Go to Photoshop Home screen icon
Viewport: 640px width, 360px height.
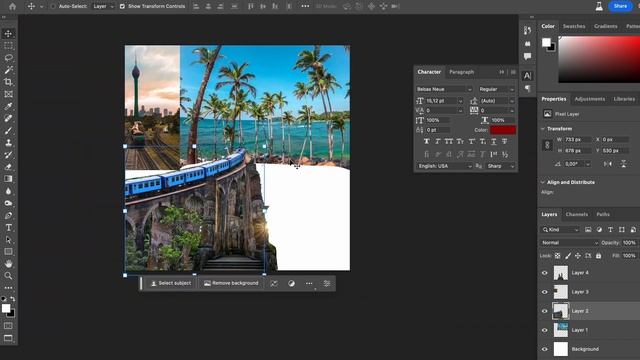point(12,6)
